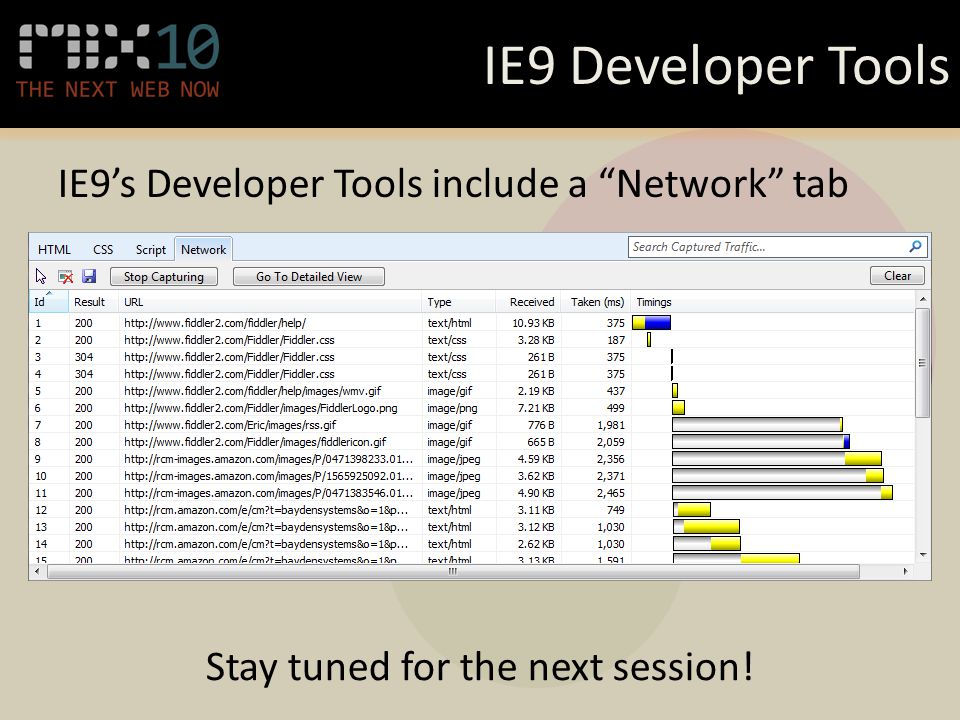The width and height of the screenshot is (960, 720).
Task: Click the horizontal scrollbar thumb
Action: 453,571
